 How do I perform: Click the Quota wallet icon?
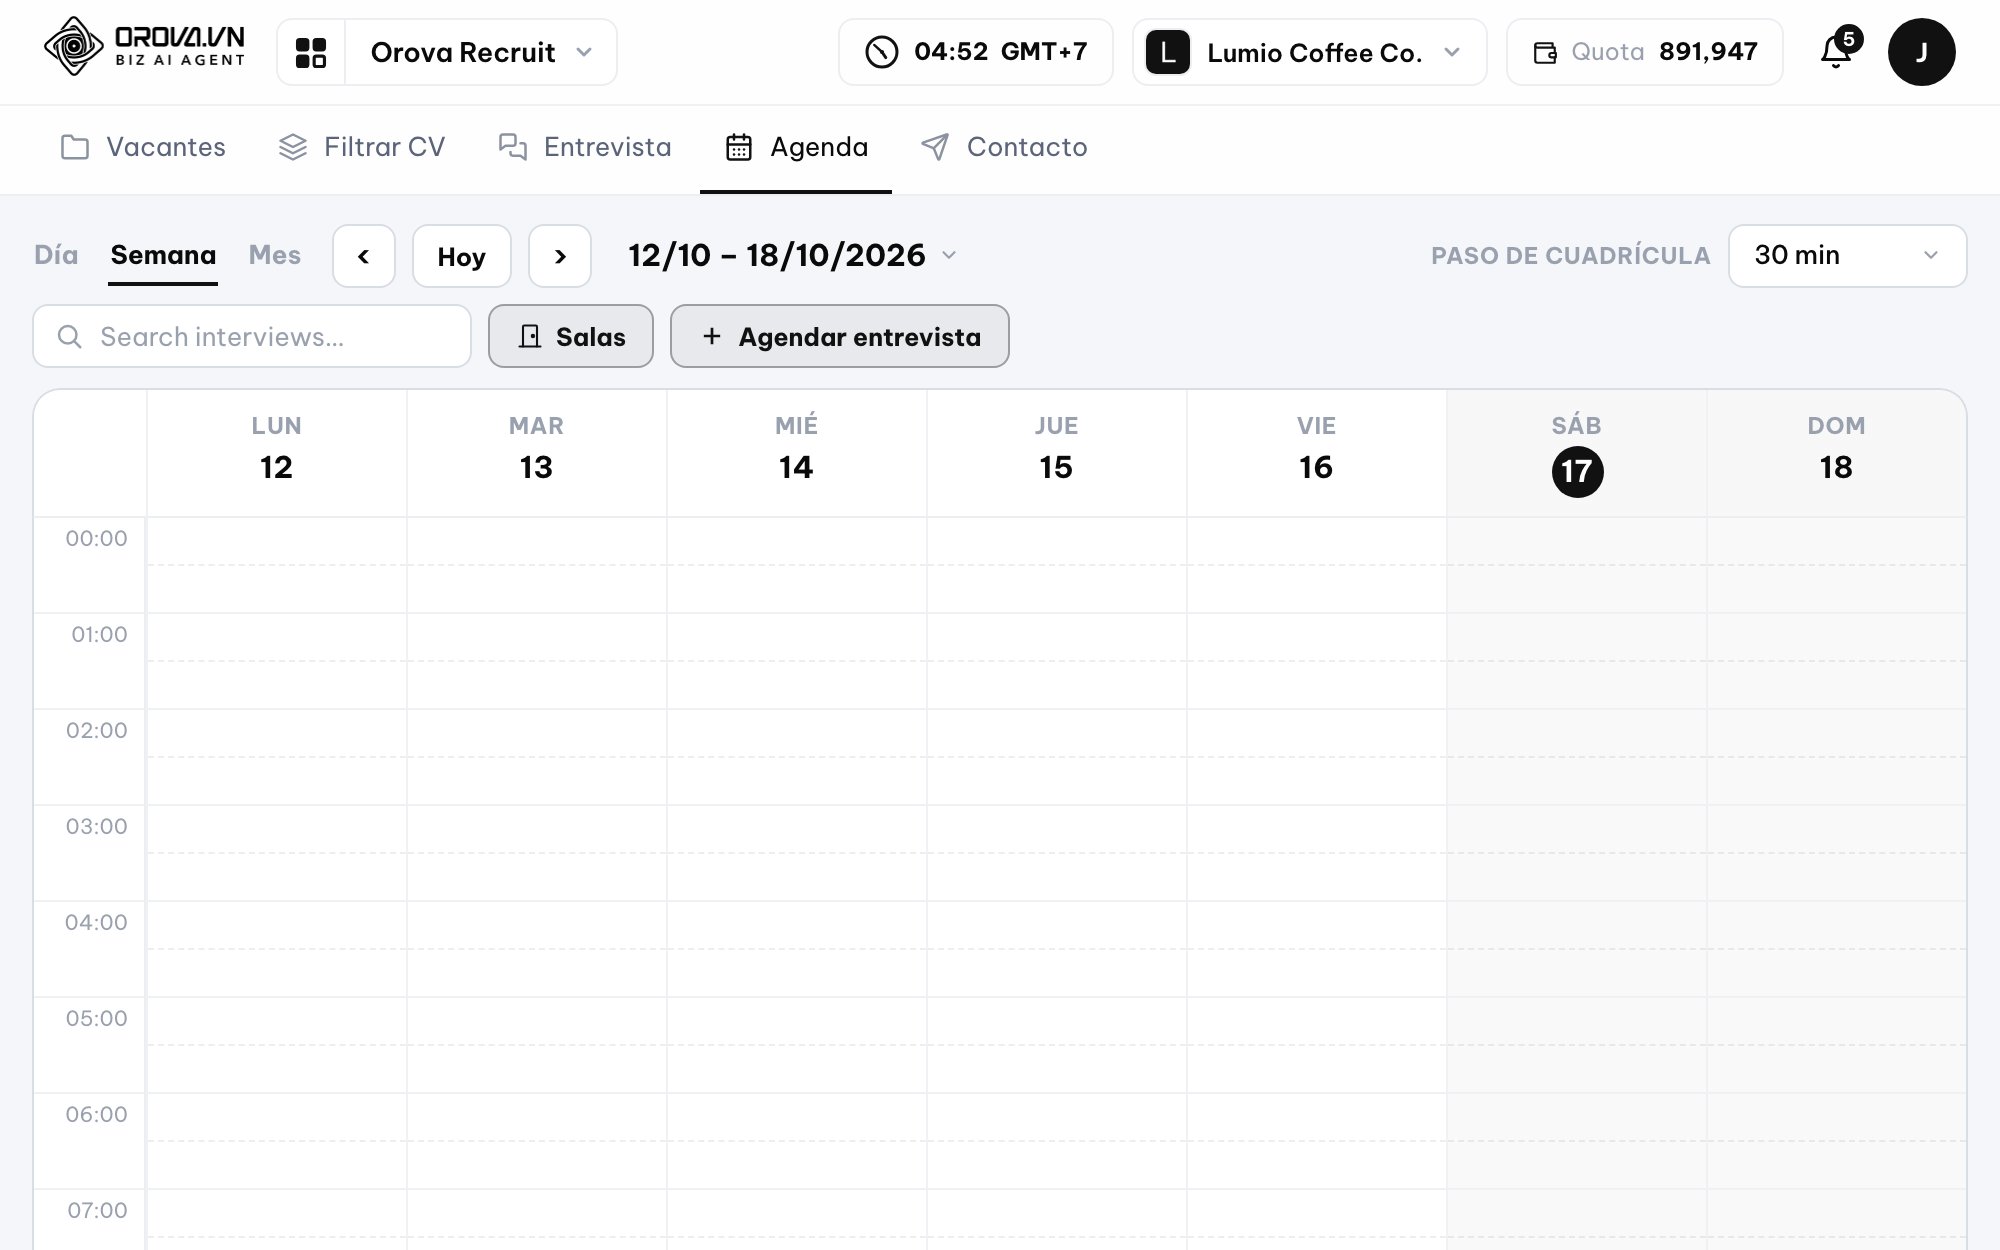click(x=1545, y=53)
